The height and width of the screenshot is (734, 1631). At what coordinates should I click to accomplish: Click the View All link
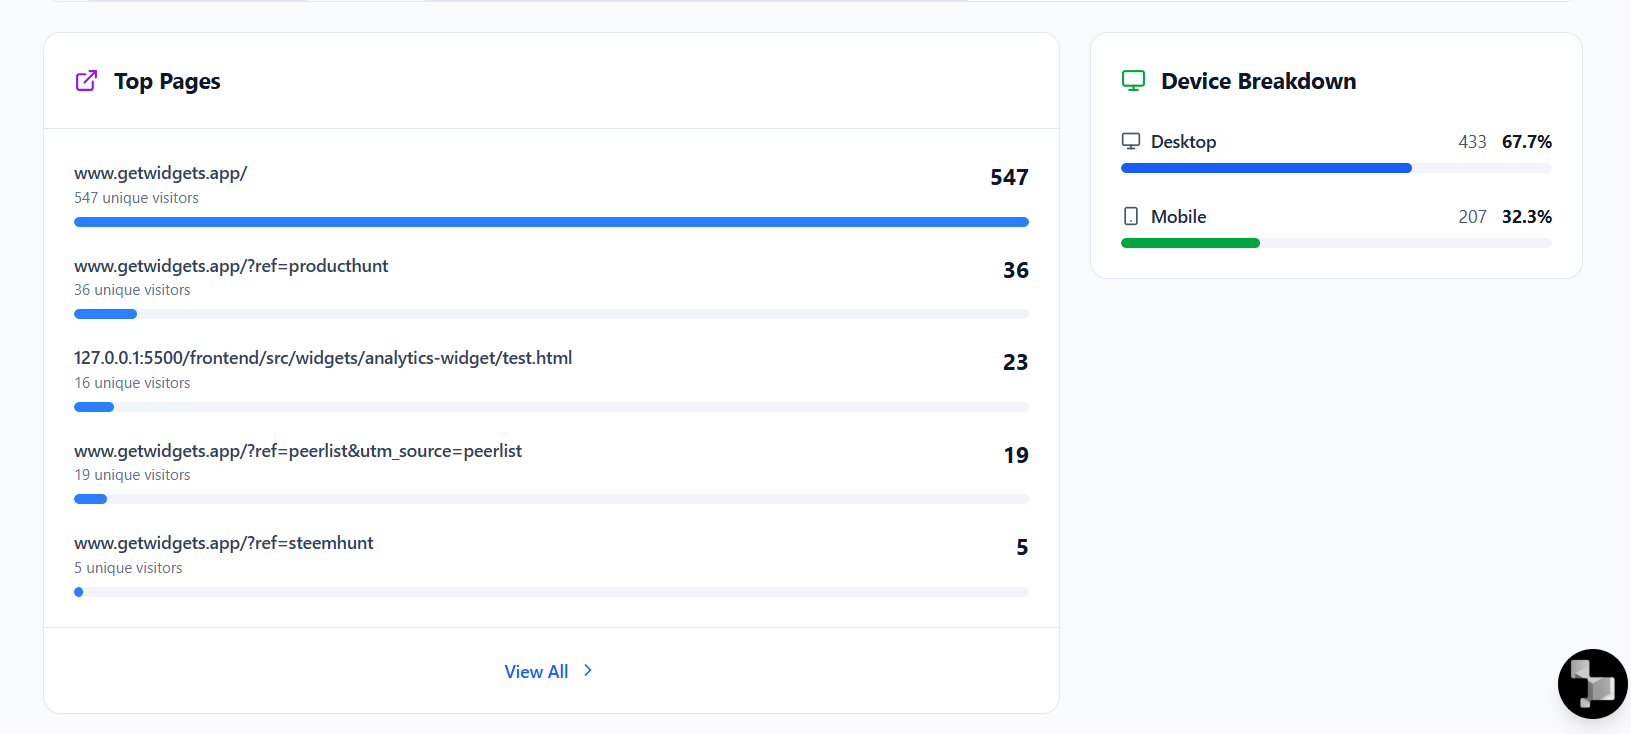pos(536,672)
